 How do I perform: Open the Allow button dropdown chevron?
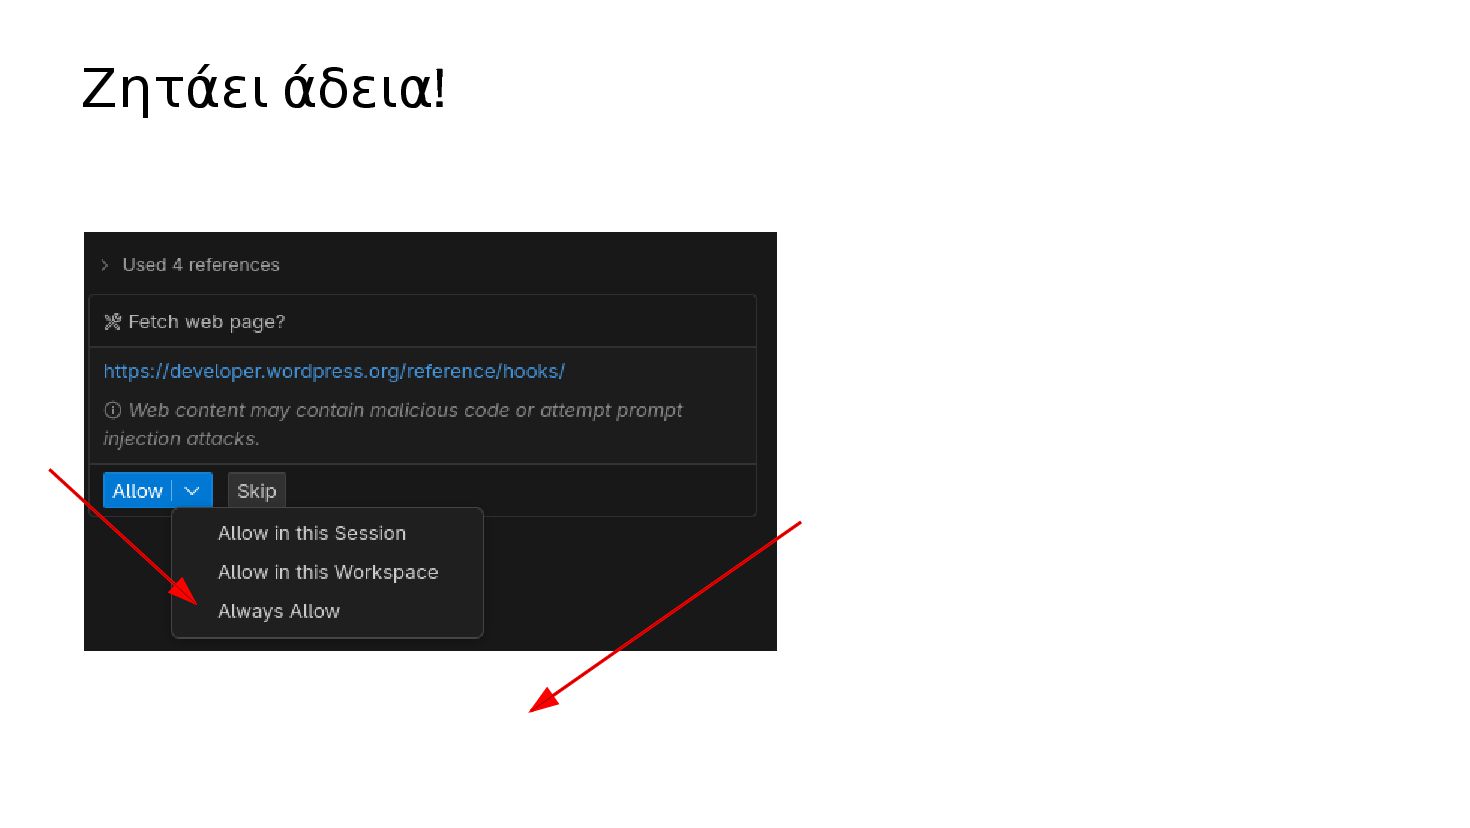pos(192,491)
